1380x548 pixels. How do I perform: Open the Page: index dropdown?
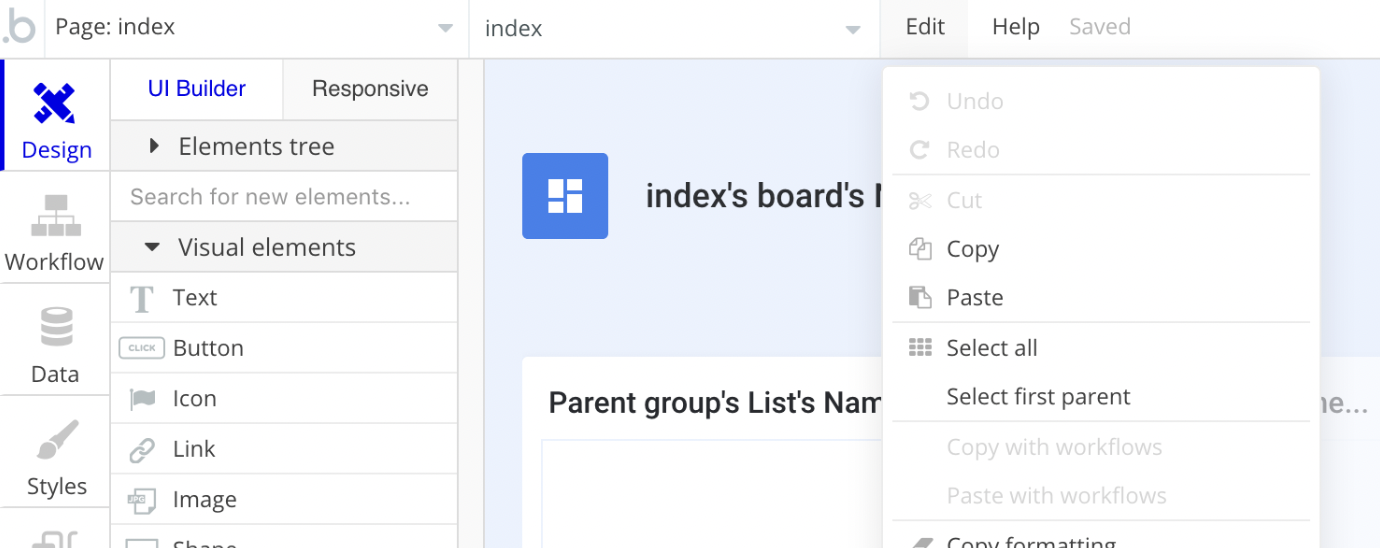(x=255, y=28)
